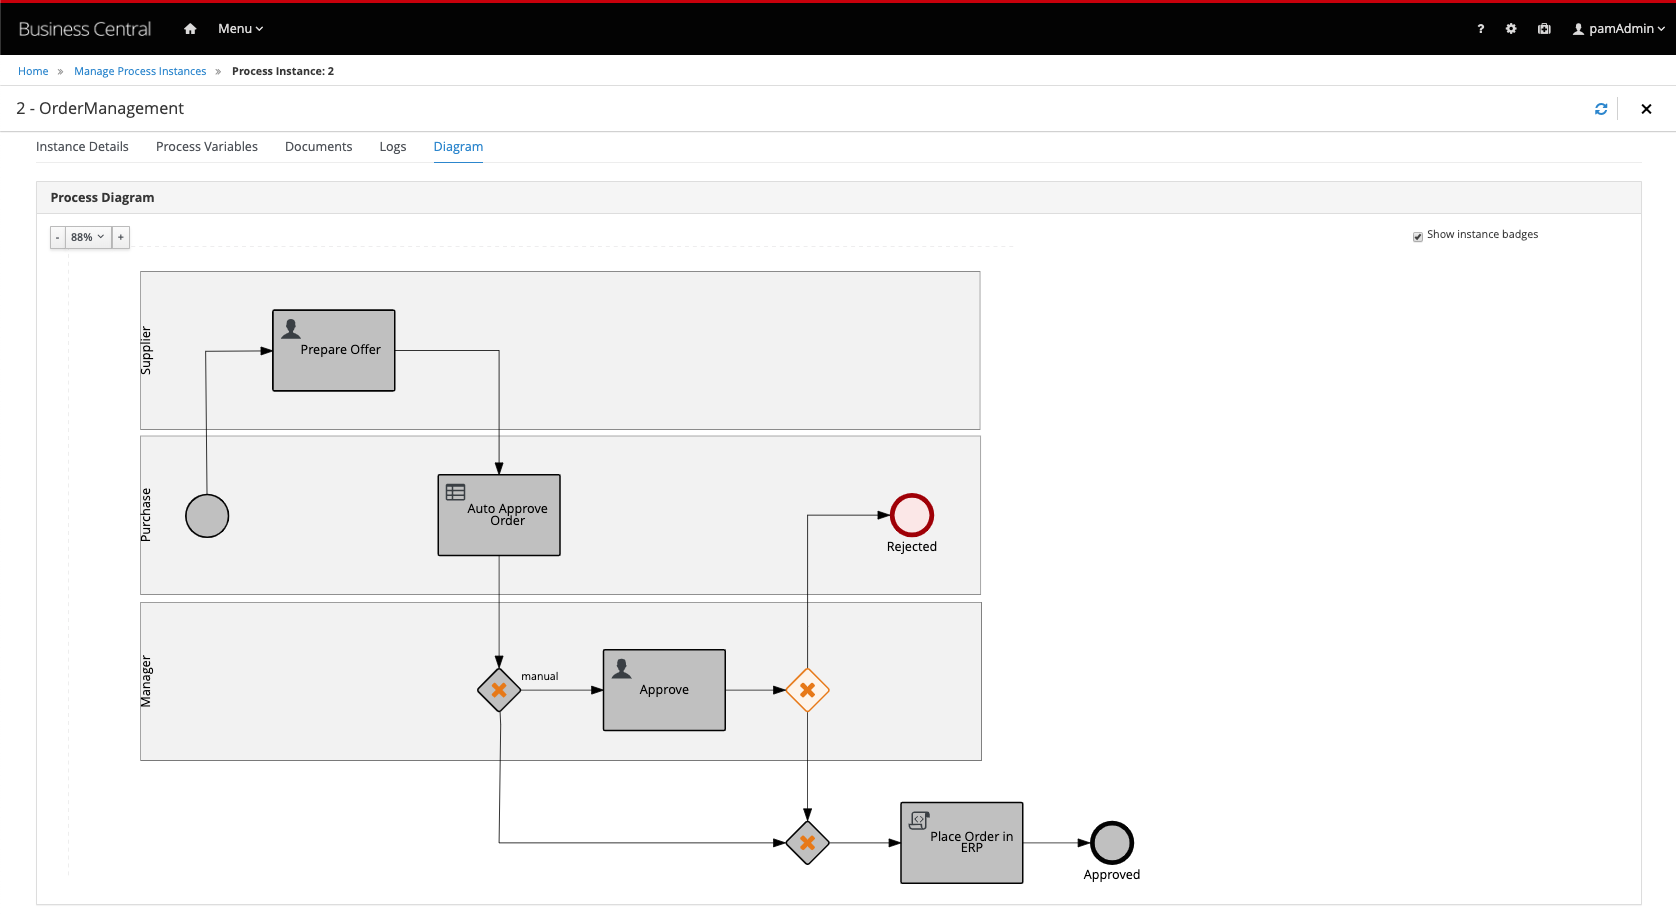Select the Prepare Offer task node
This screenshot has height=915, width=1676.
334,350
